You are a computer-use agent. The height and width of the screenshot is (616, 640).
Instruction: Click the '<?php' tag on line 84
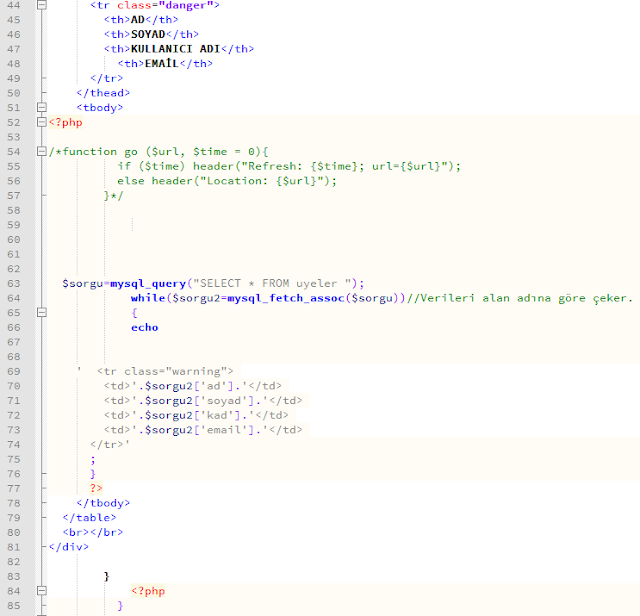pyautogui.click(x=148, y=591)
